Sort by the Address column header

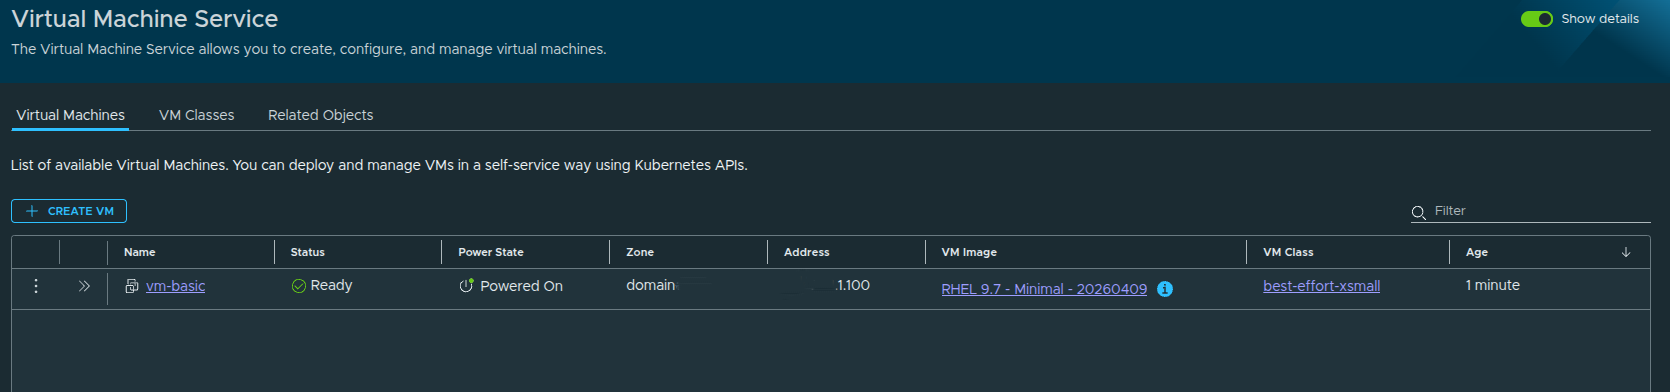806,252
